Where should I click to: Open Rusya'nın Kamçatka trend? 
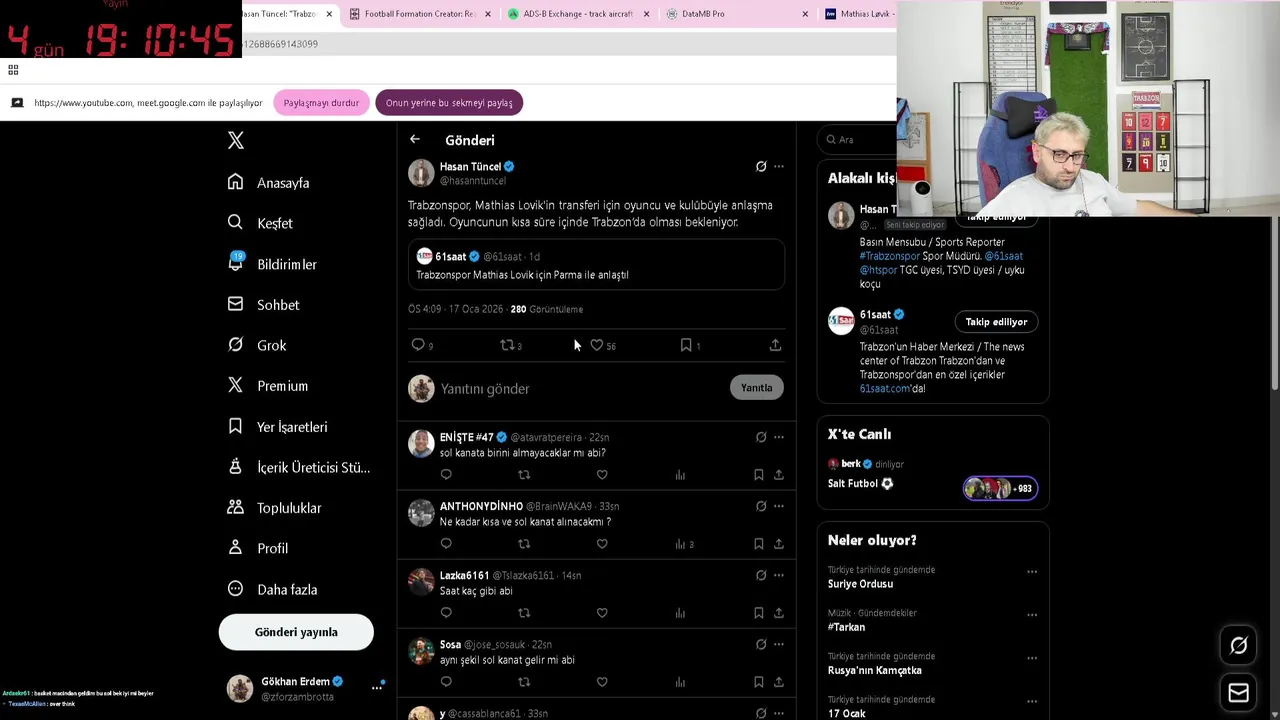pyautogui.click(x=875, y=670)
